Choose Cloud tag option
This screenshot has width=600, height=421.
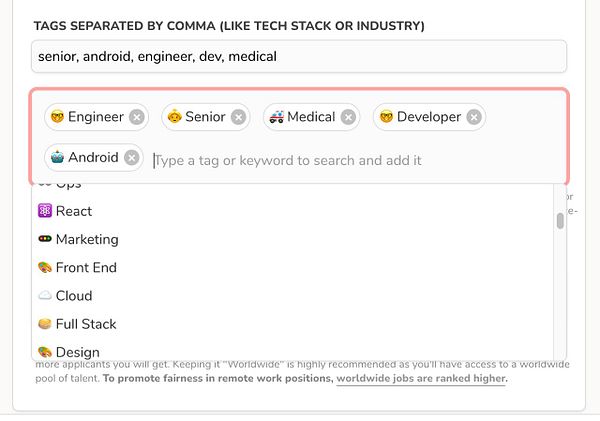pyautogui.click(x=73, y=295)
